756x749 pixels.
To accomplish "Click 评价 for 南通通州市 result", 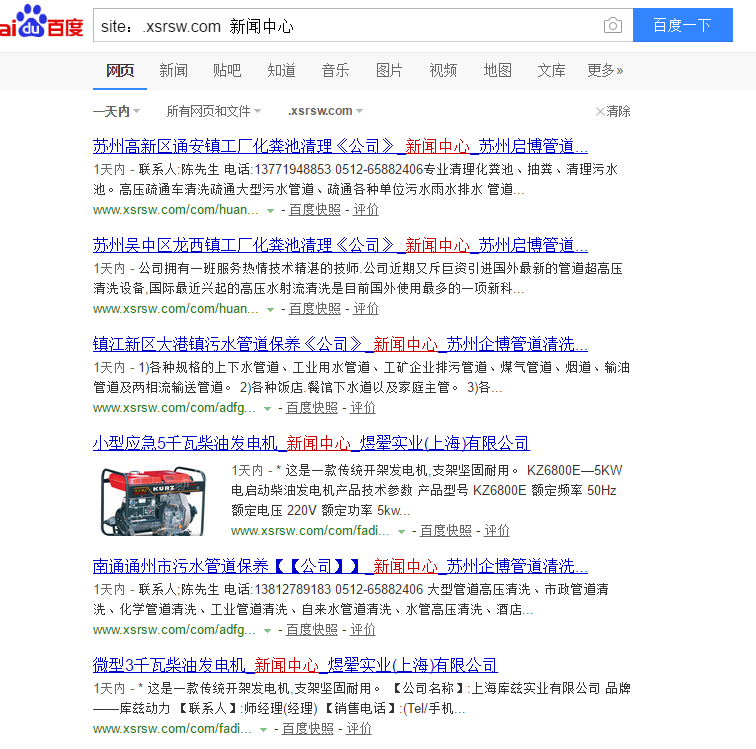I will 363,630.
